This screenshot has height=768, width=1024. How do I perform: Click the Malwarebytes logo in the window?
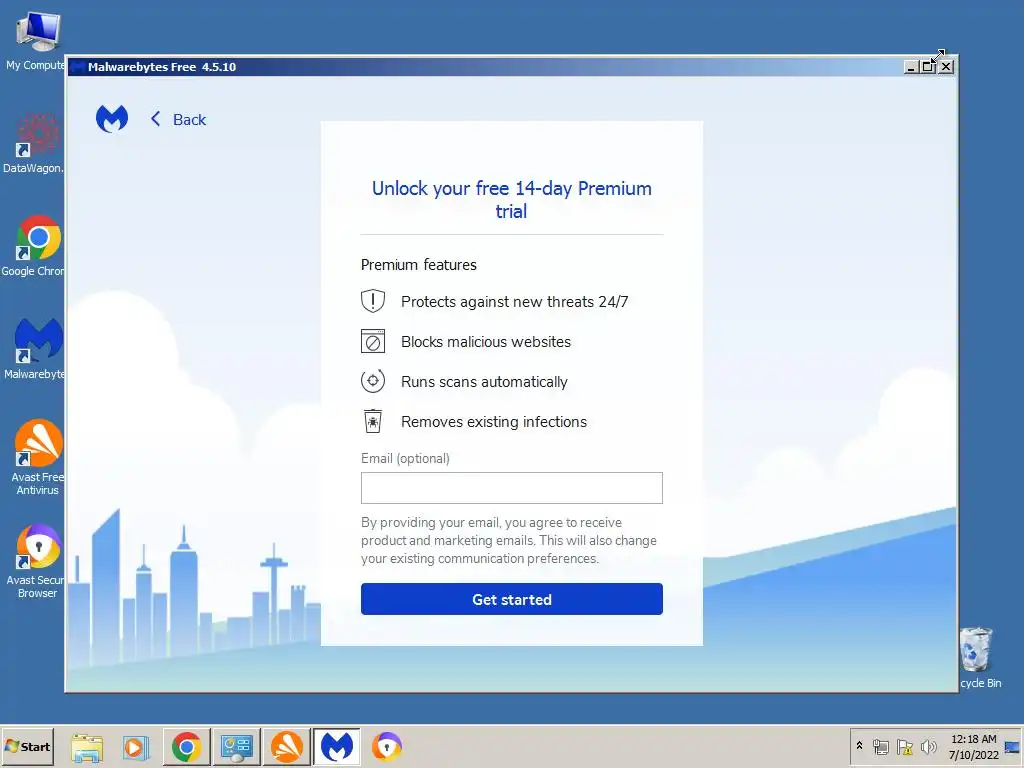point(112,119)
